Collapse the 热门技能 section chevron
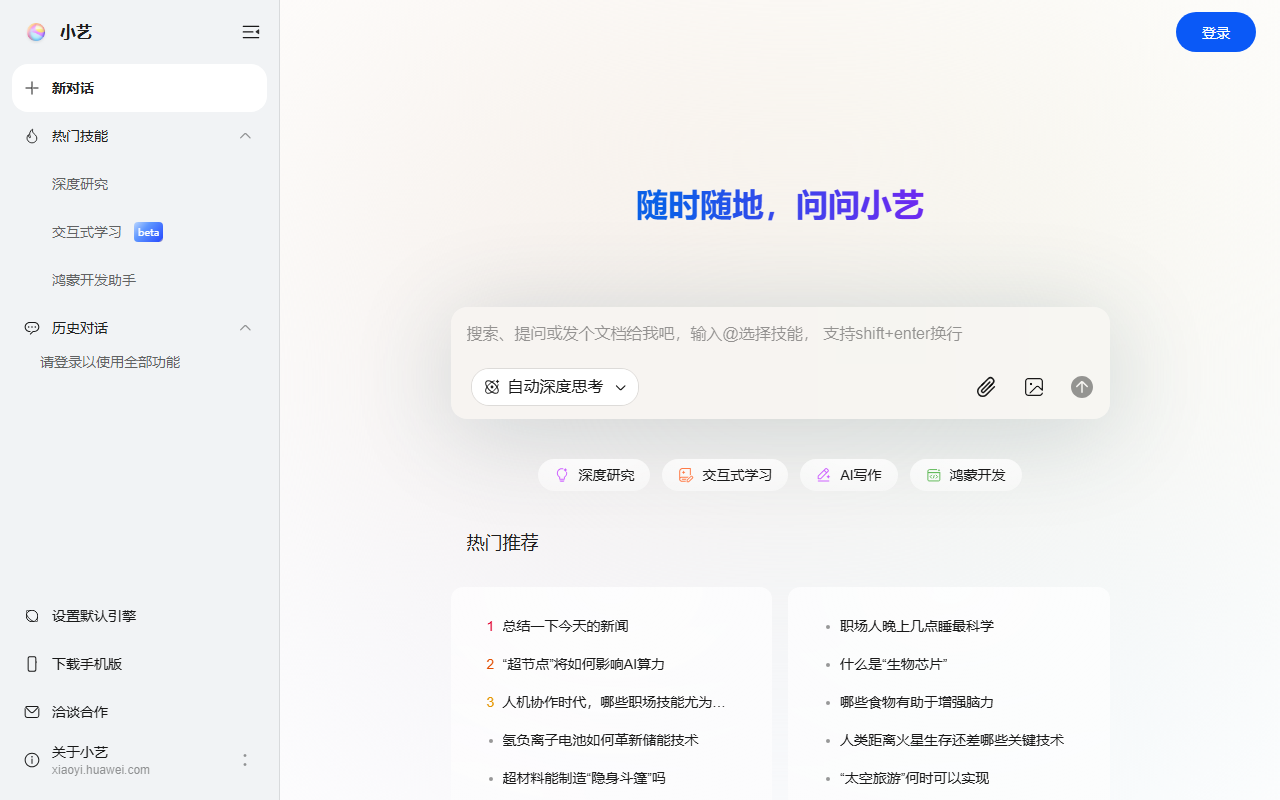 246,136
